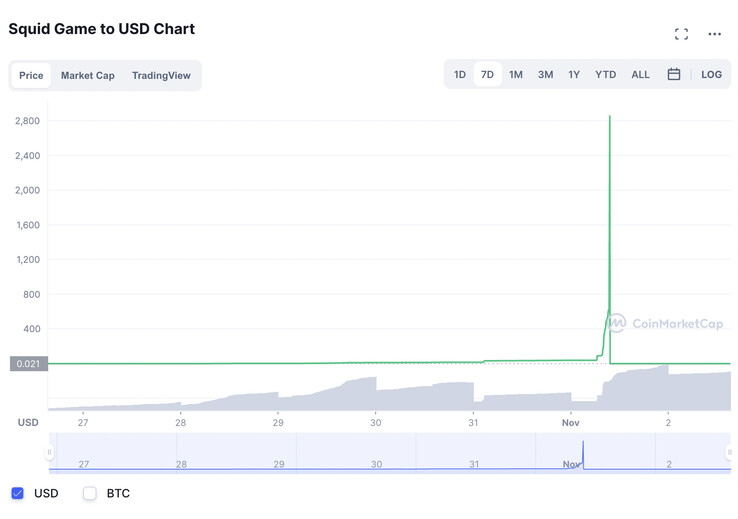
Task: Switch to the Market Cap tab
Action: [x=88, y=75]
